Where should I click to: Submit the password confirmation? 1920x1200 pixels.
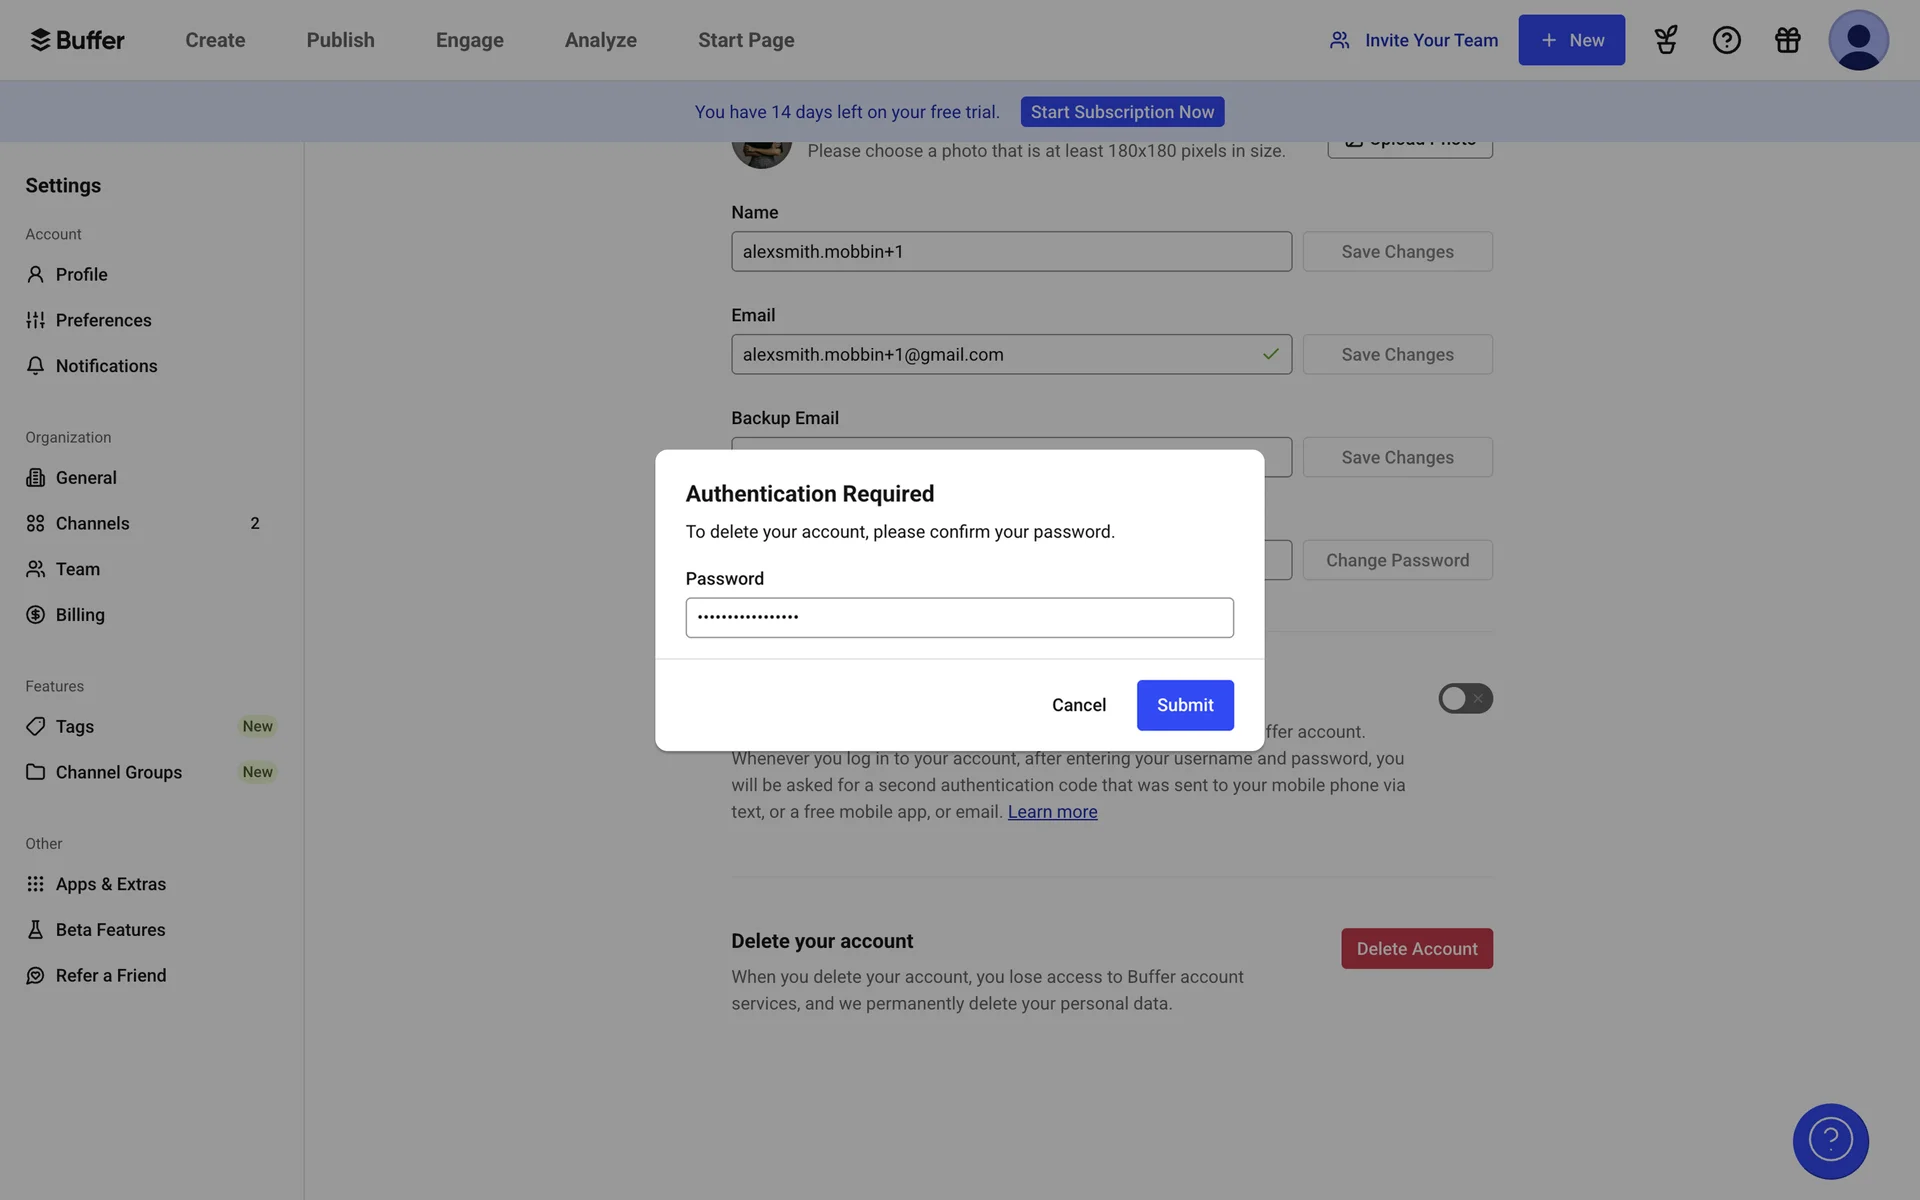tap(1185, 705)
